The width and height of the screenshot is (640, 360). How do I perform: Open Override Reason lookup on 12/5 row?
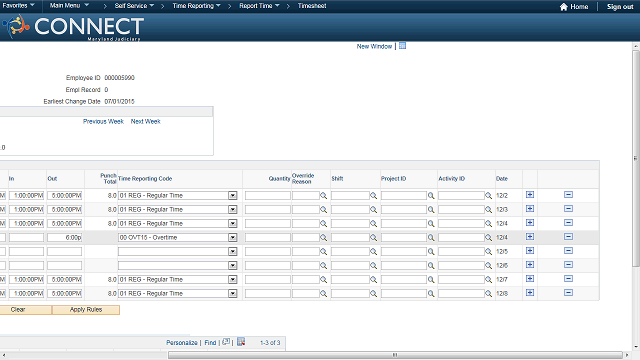click(x=324, y=252)
